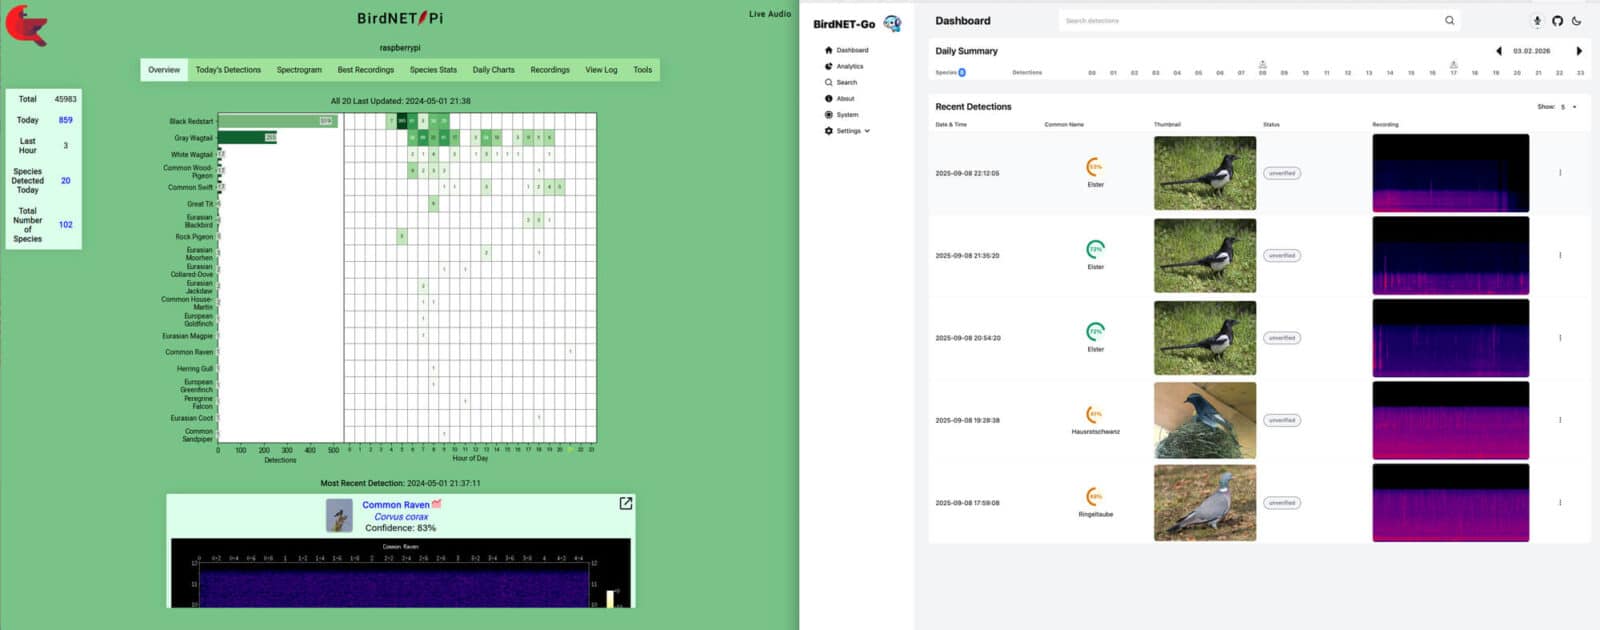Open actions menu for 22:12:05 Elster detection
This screenshot has height=630, width=1600.
[1560, 173]
